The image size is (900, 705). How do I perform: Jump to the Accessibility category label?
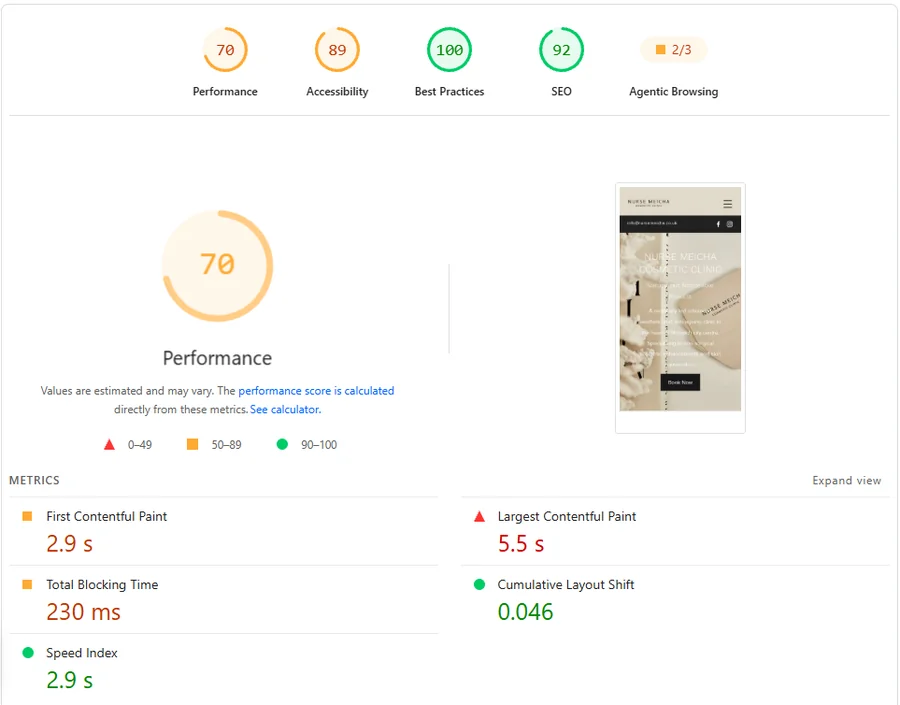337,91
